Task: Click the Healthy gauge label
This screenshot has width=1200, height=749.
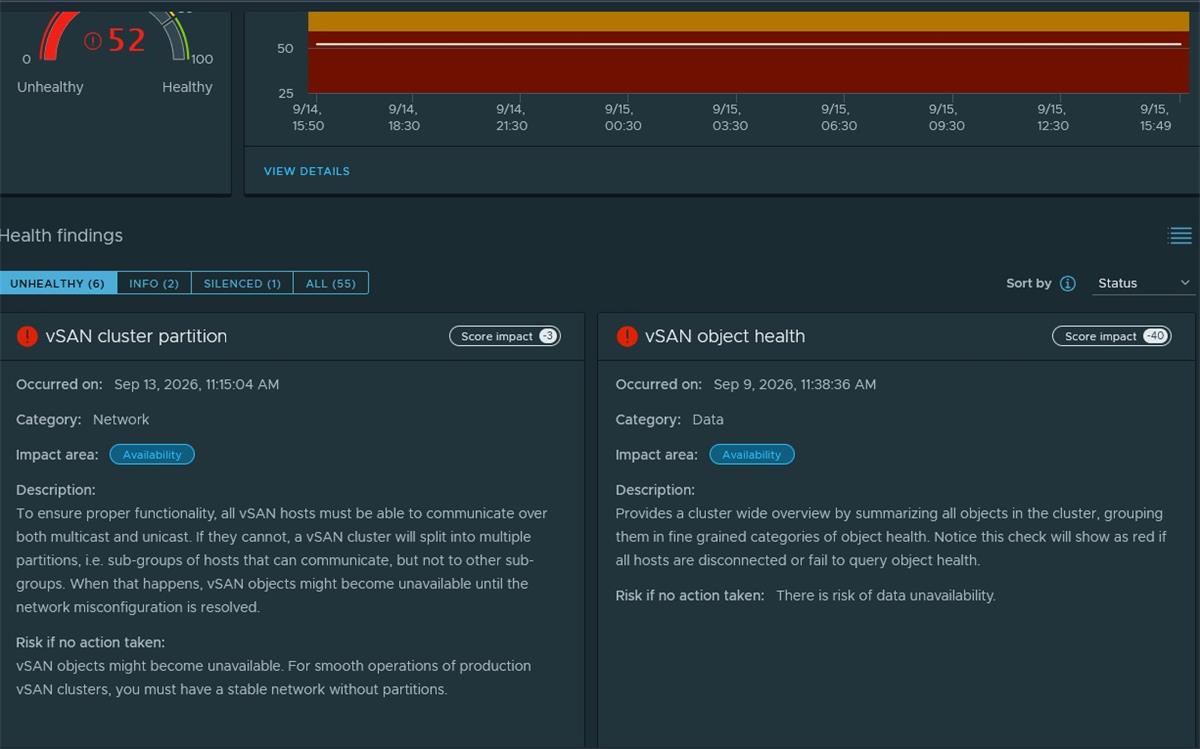Action: 187,87
